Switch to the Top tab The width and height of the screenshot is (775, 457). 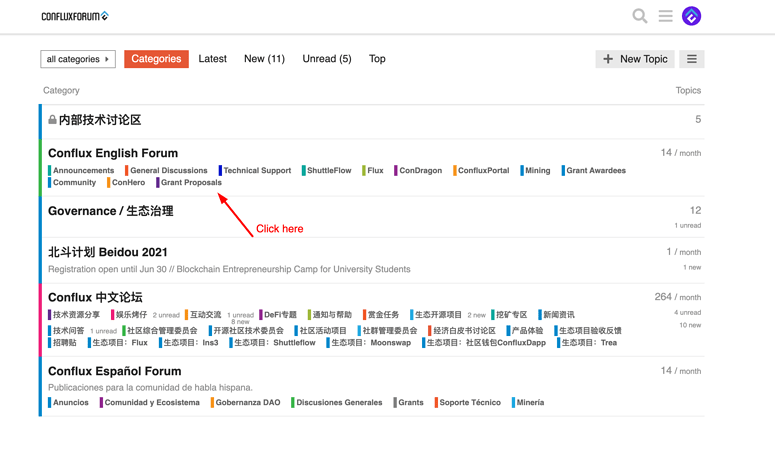pos(377,59)
